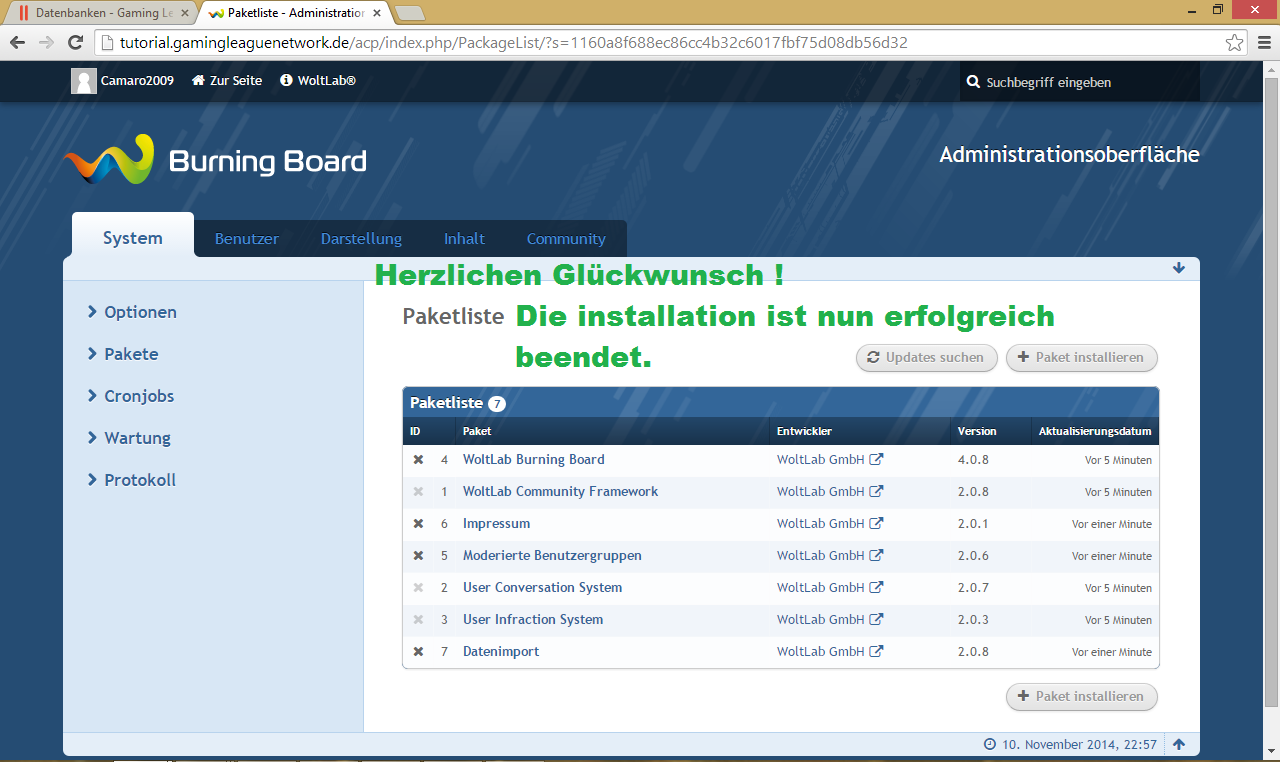
Task: Open the Community tab
Action: pos(566,239)
